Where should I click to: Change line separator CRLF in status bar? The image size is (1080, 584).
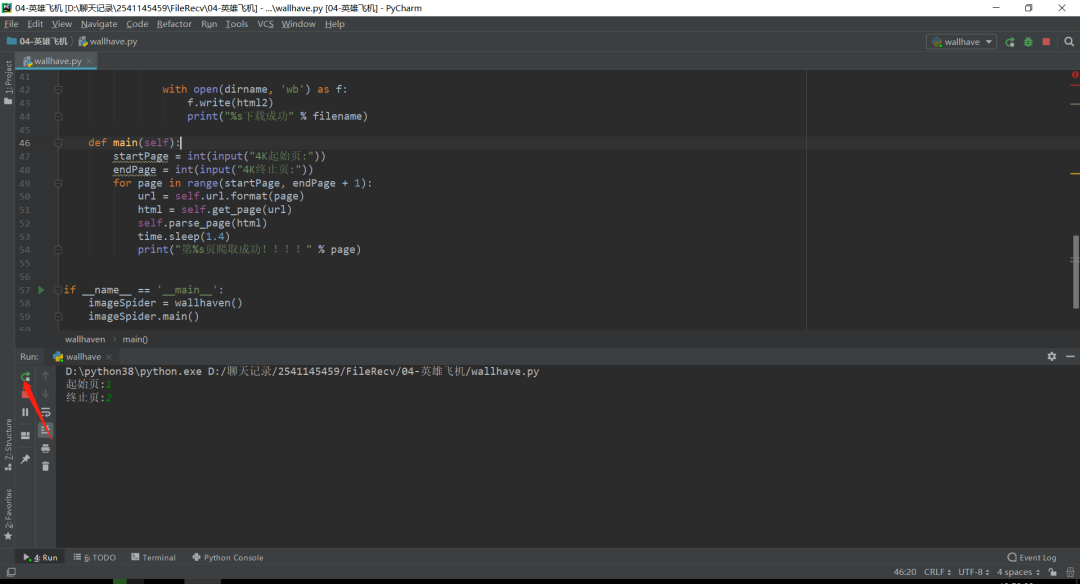tap(937, 572)
